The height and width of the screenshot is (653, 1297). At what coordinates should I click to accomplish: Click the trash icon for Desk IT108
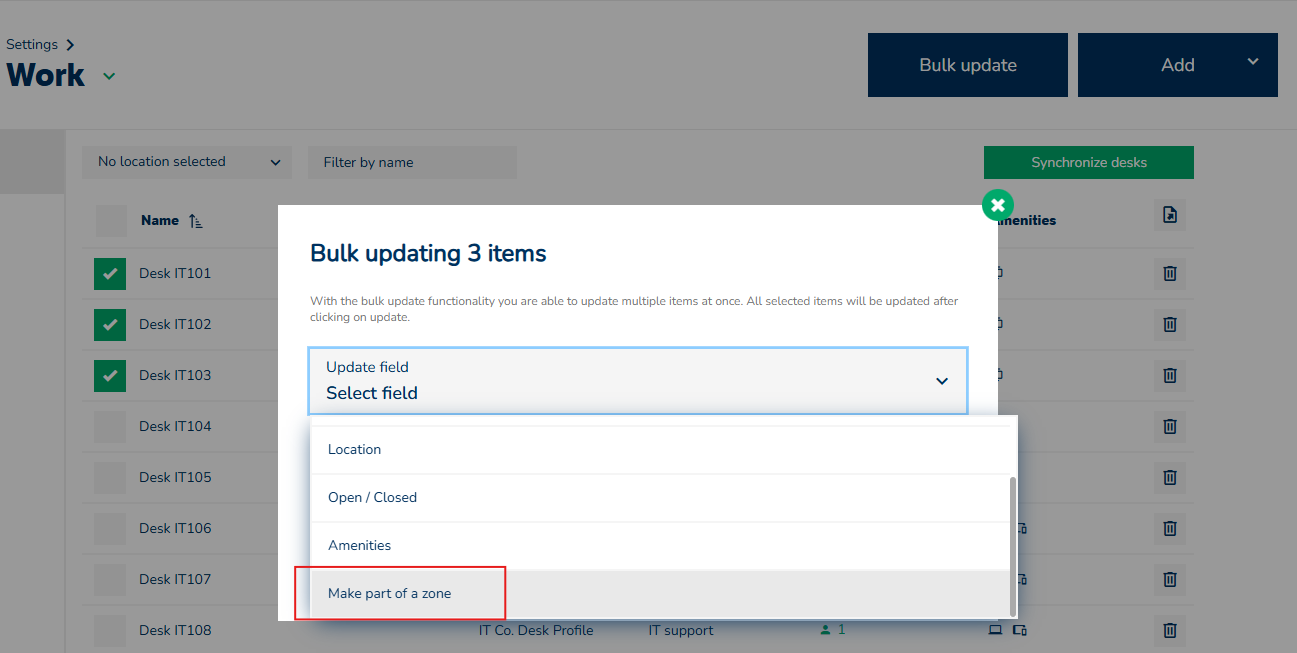point(1169,630)
